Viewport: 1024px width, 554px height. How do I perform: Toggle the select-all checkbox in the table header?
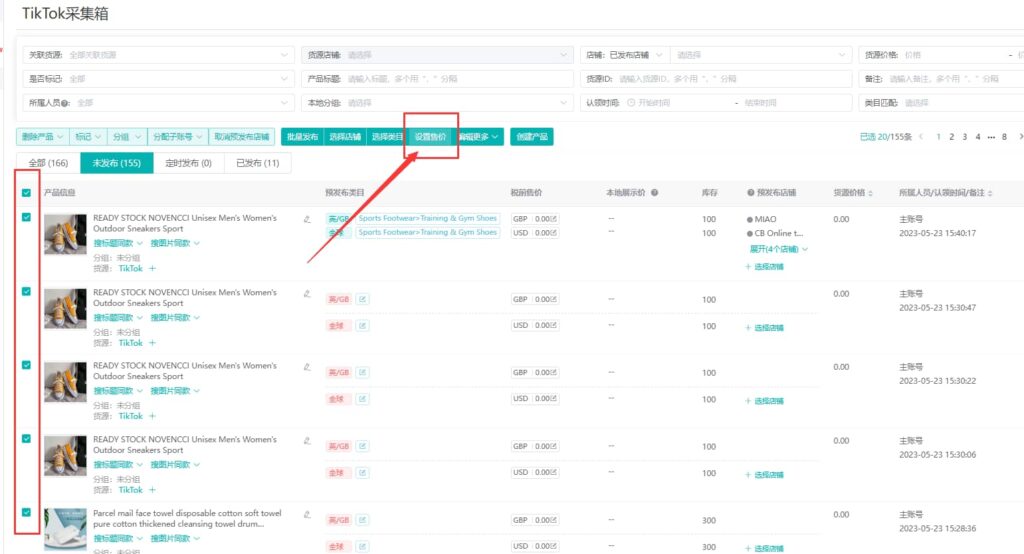[26, 193]
